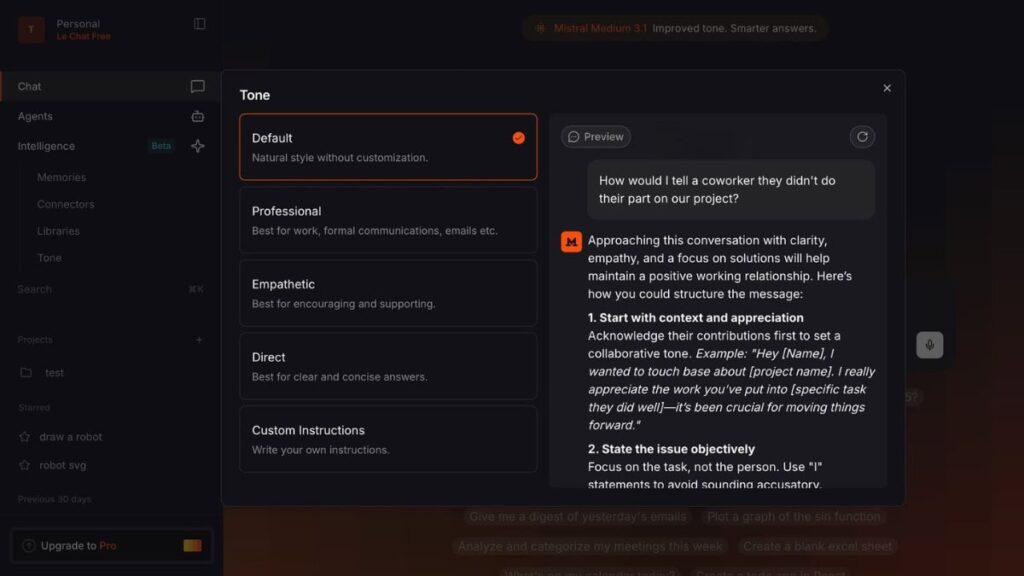
Task: Open the Personal workspace switcher
Action: 80,30
